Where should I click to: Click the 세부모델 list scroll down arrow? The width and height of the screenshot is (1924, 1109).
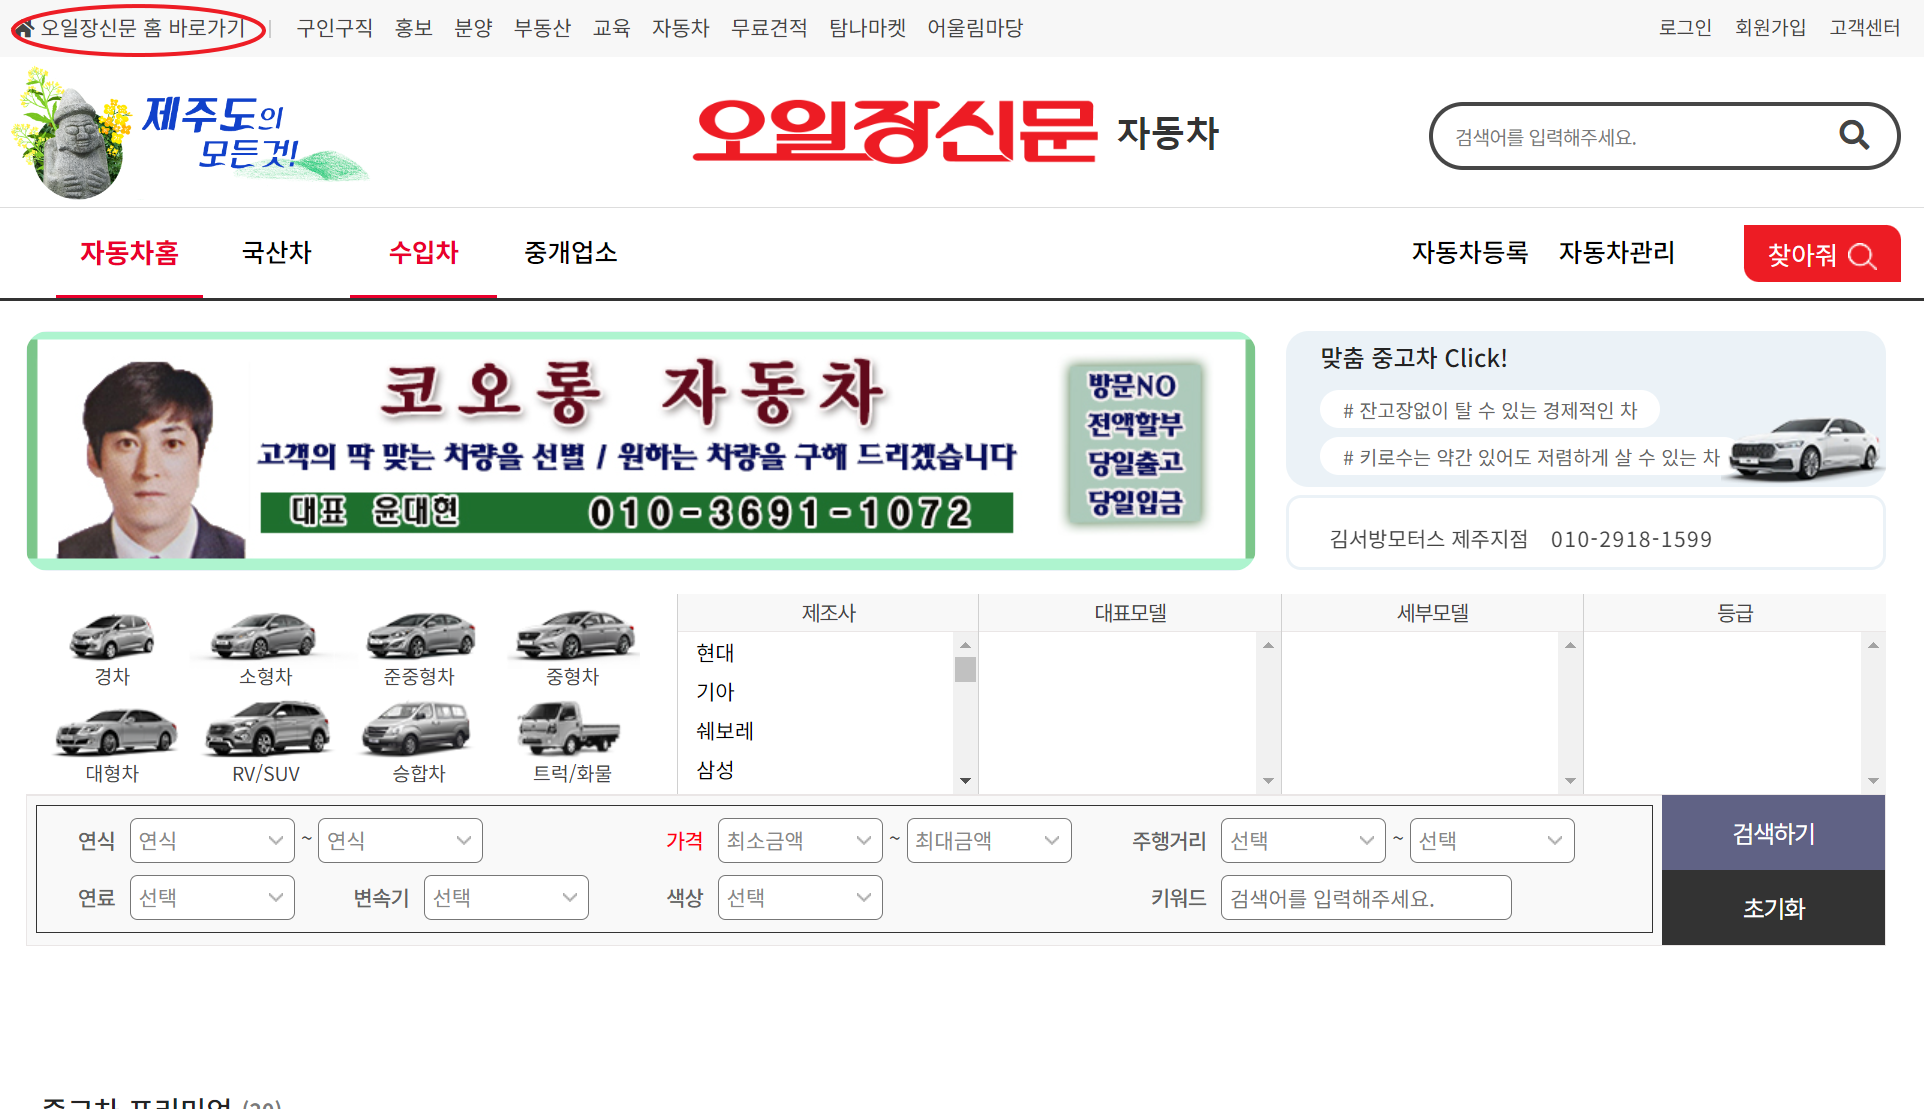coord(1570,781)
